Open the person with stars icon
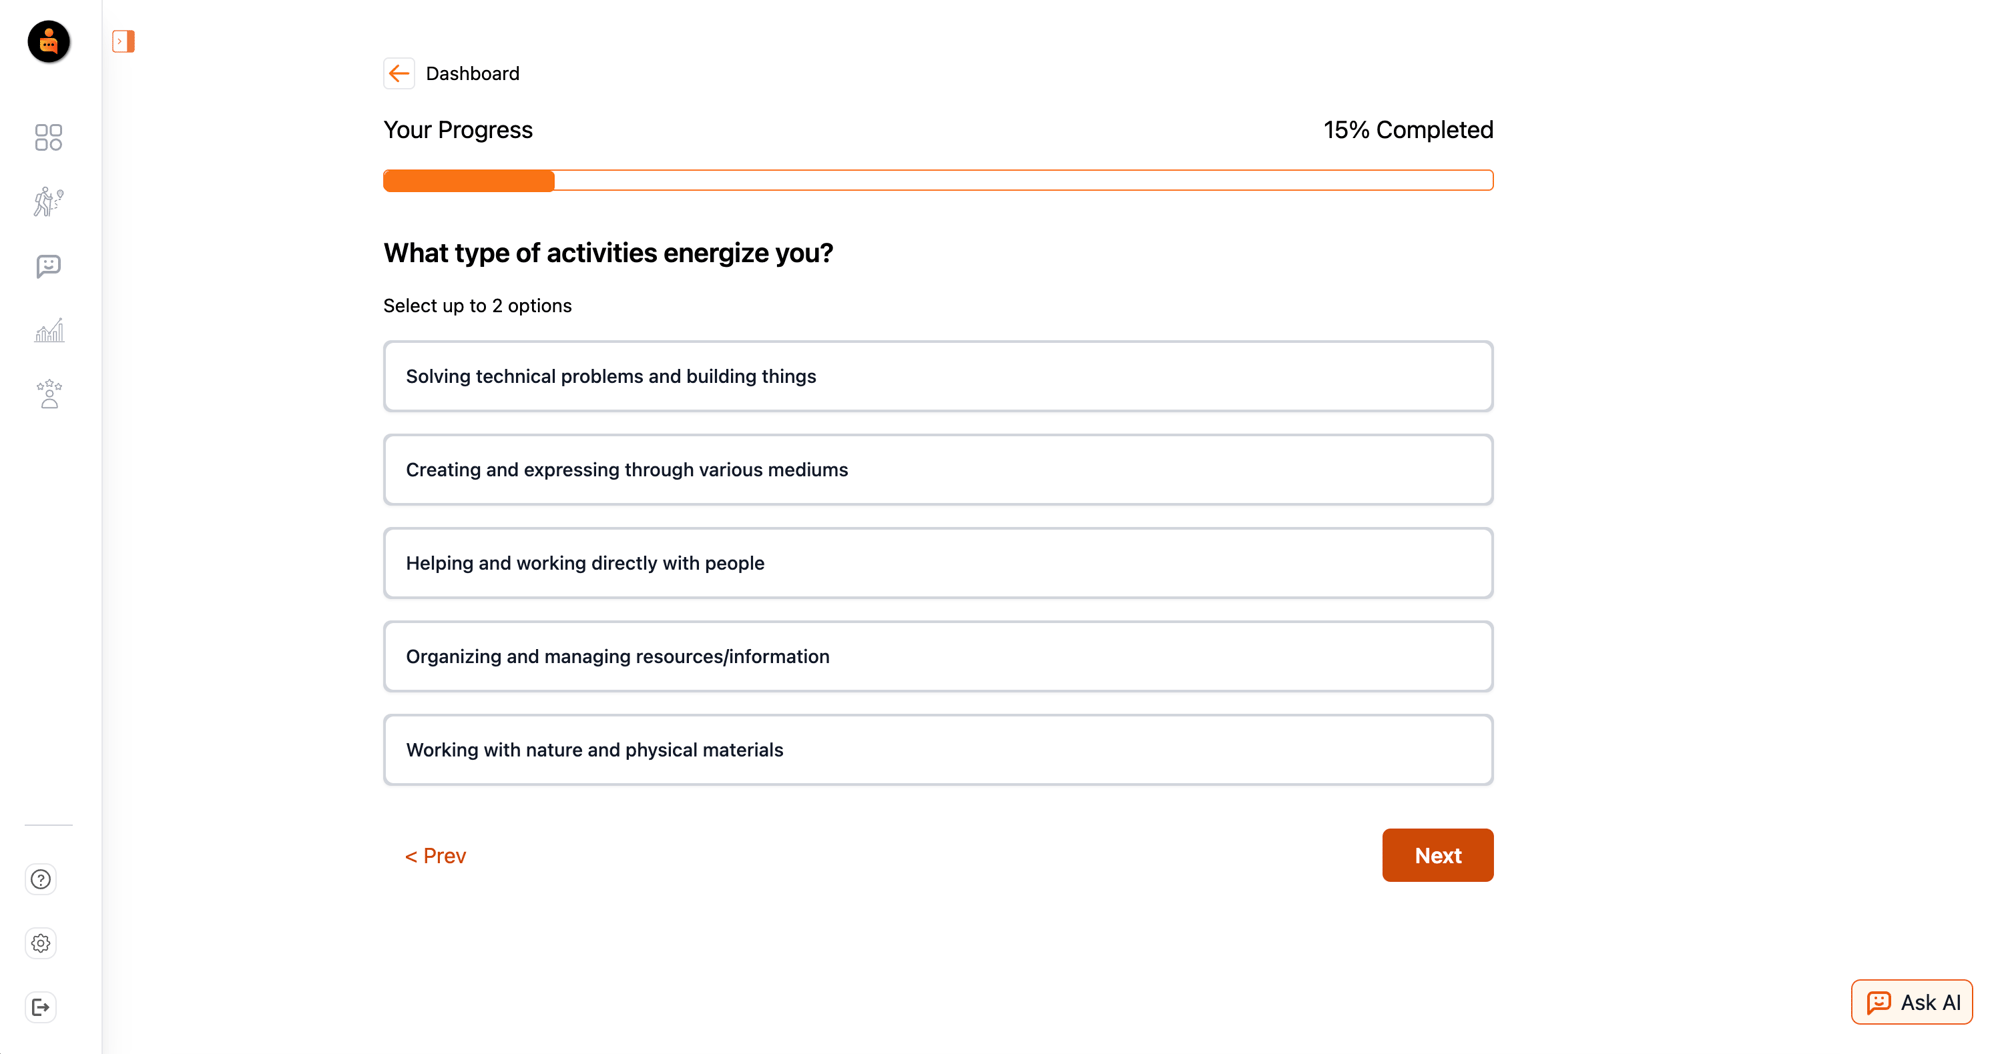2000x1054 pixels. [48, 394]
